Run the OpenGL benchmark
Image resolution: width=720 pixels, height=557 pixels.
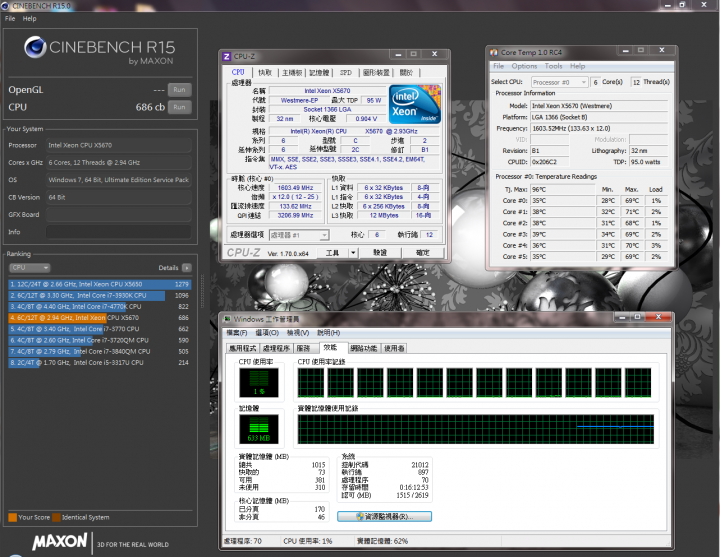click(179, 90)
